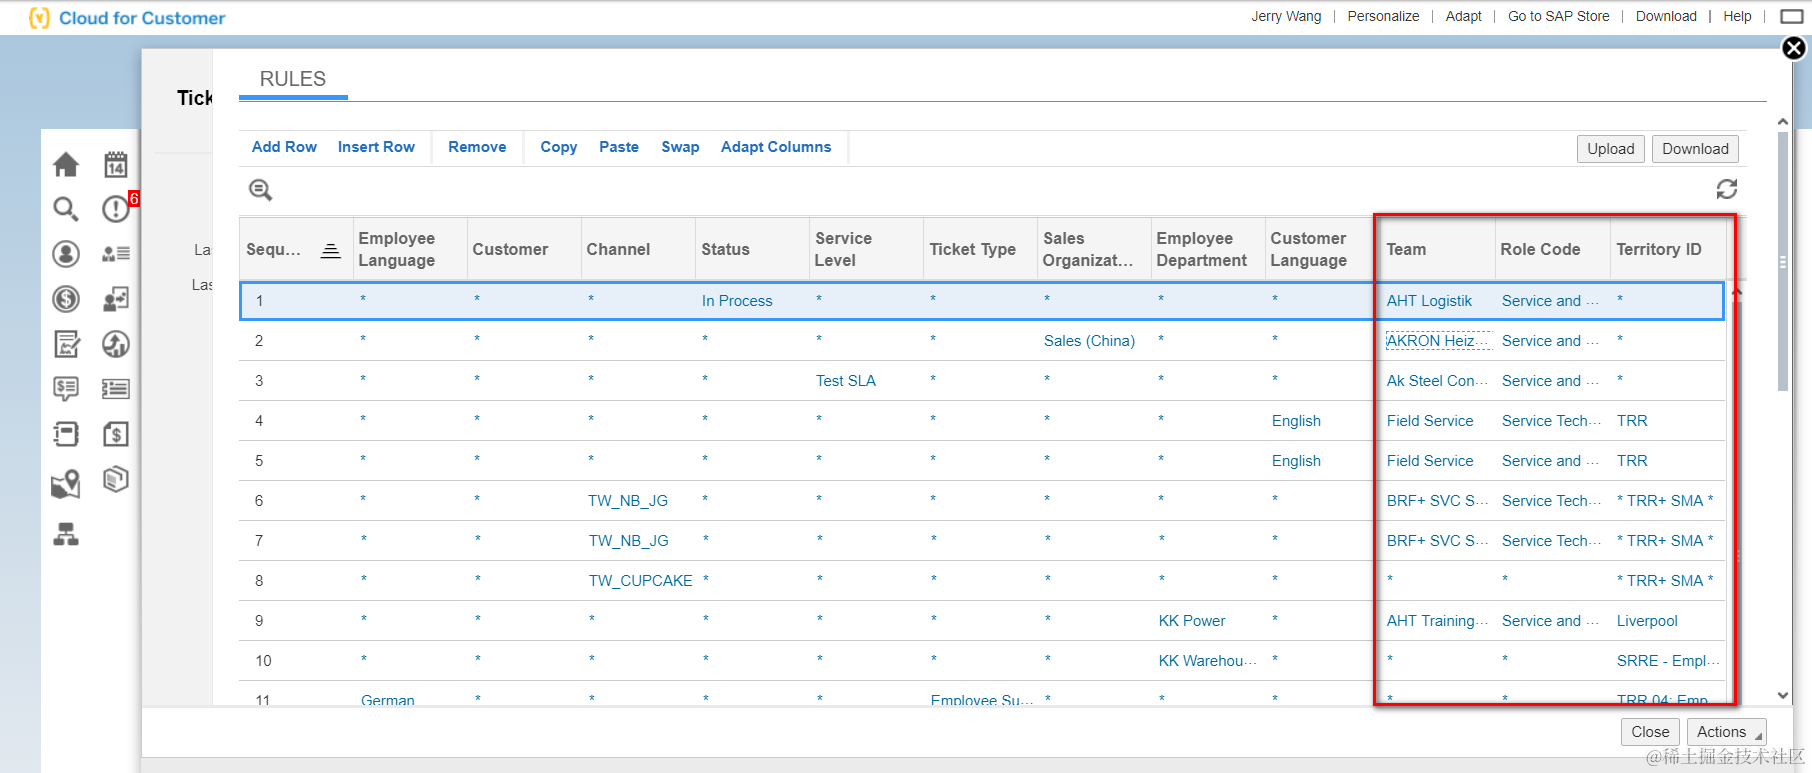Open the organization hierarchy icon
Screen dimensions: 1812x773
[x=66, y=535]
